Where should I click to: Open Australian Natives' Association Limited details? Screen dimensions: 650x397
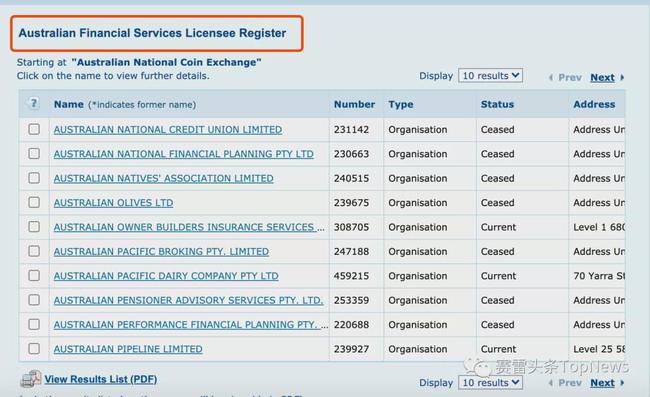[163, 178]
